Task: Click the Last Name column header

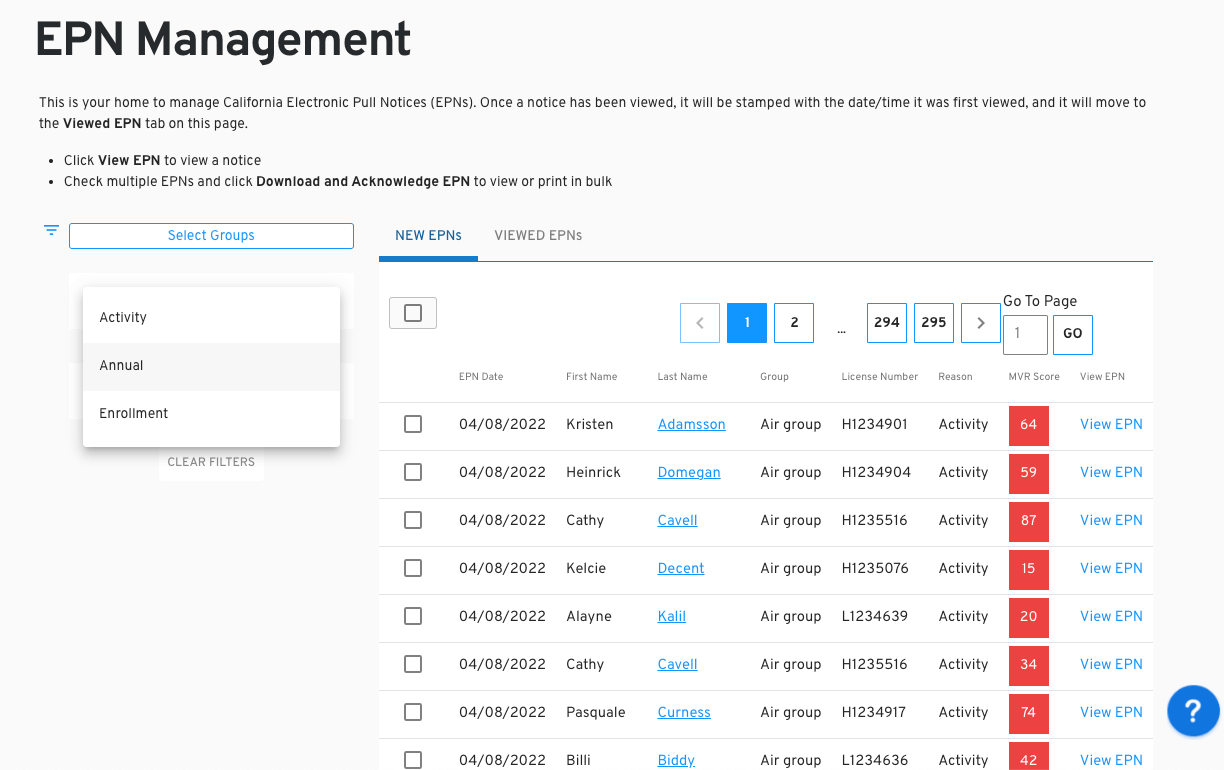Action: point(683,377)
